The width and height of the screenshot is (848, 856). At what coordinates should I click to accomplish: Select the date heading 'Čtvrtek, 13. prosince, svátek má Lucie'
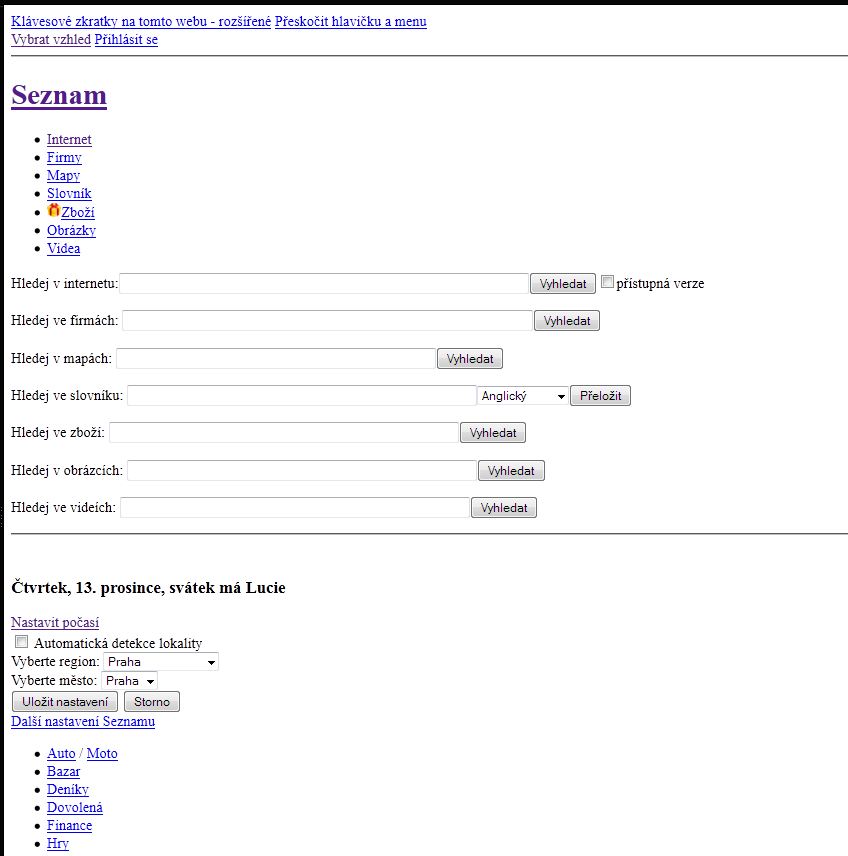148,587
